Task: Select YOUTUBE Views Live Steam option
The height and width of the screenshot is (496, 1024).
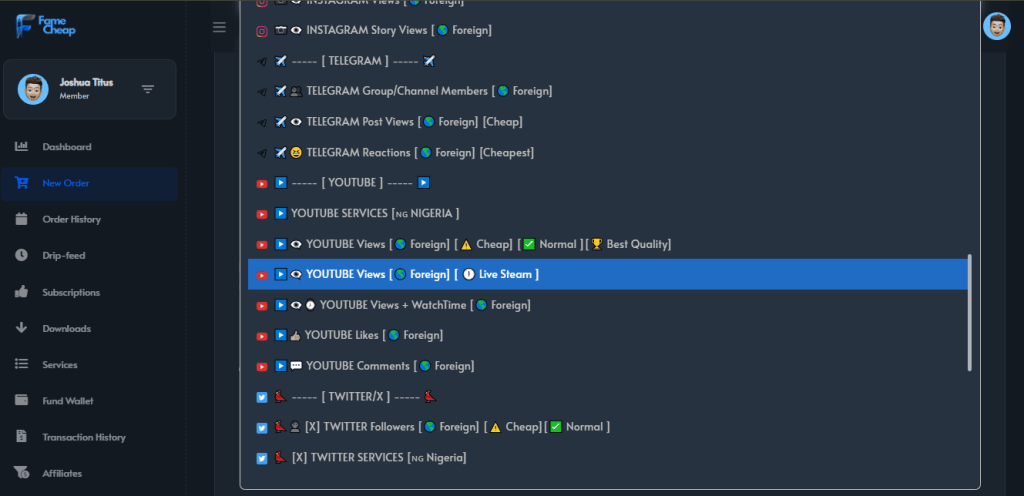Action: (x=607, y=274)
